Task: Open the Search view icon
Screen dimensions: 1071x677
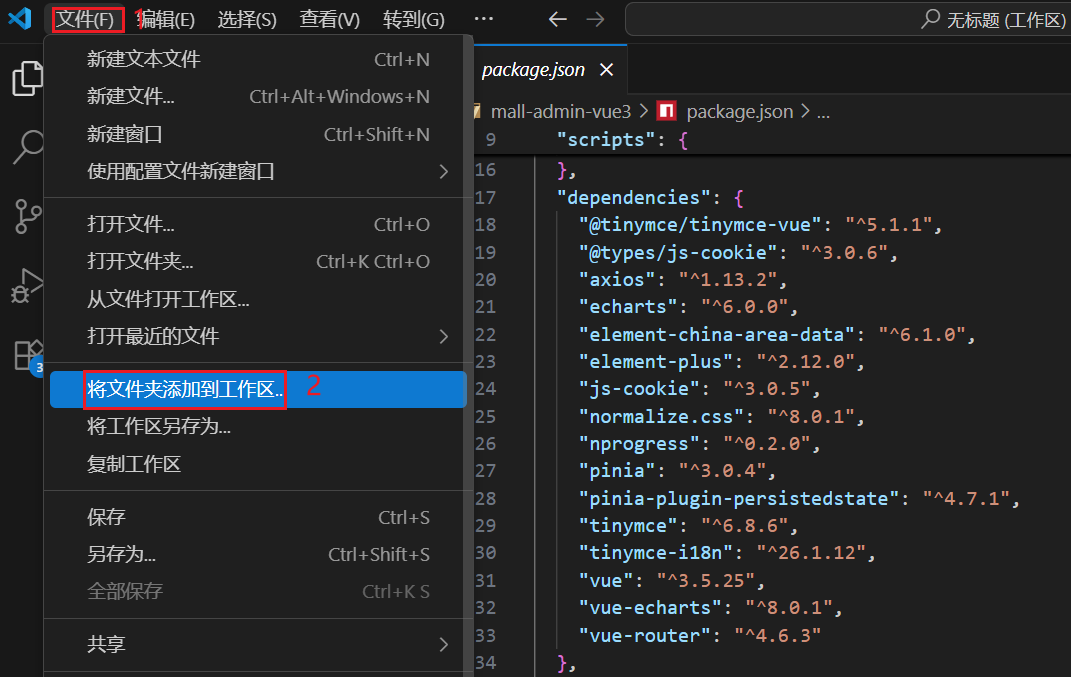Action: click(27, 147)
